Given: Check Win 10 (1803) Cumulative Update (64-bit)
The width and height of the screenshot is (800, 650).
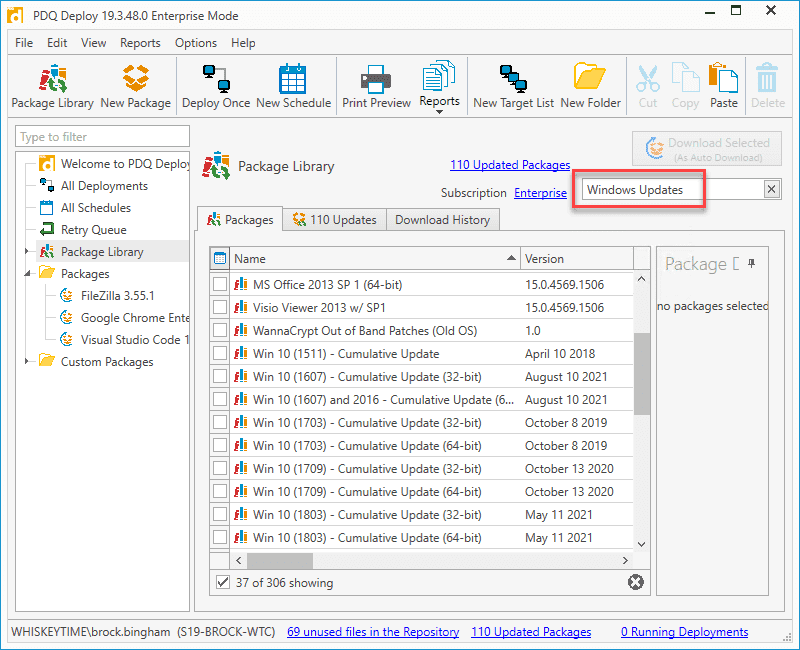Looking at the screenshot, I should [x=220, y=537].
